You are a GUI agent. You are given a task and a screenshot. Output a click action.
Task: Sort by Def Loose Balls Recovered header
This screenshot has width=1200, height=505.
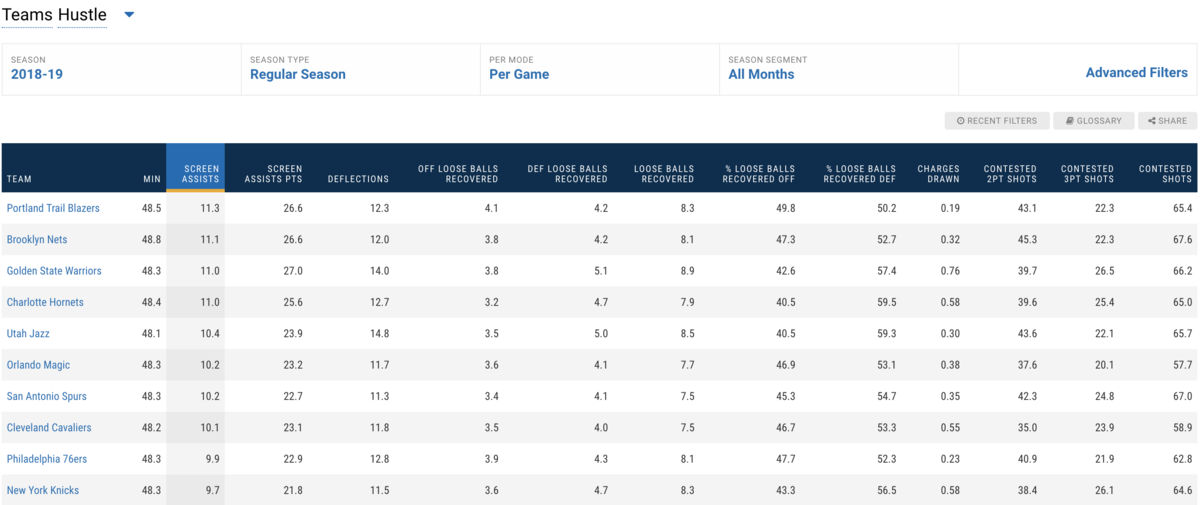click(567, 174)
